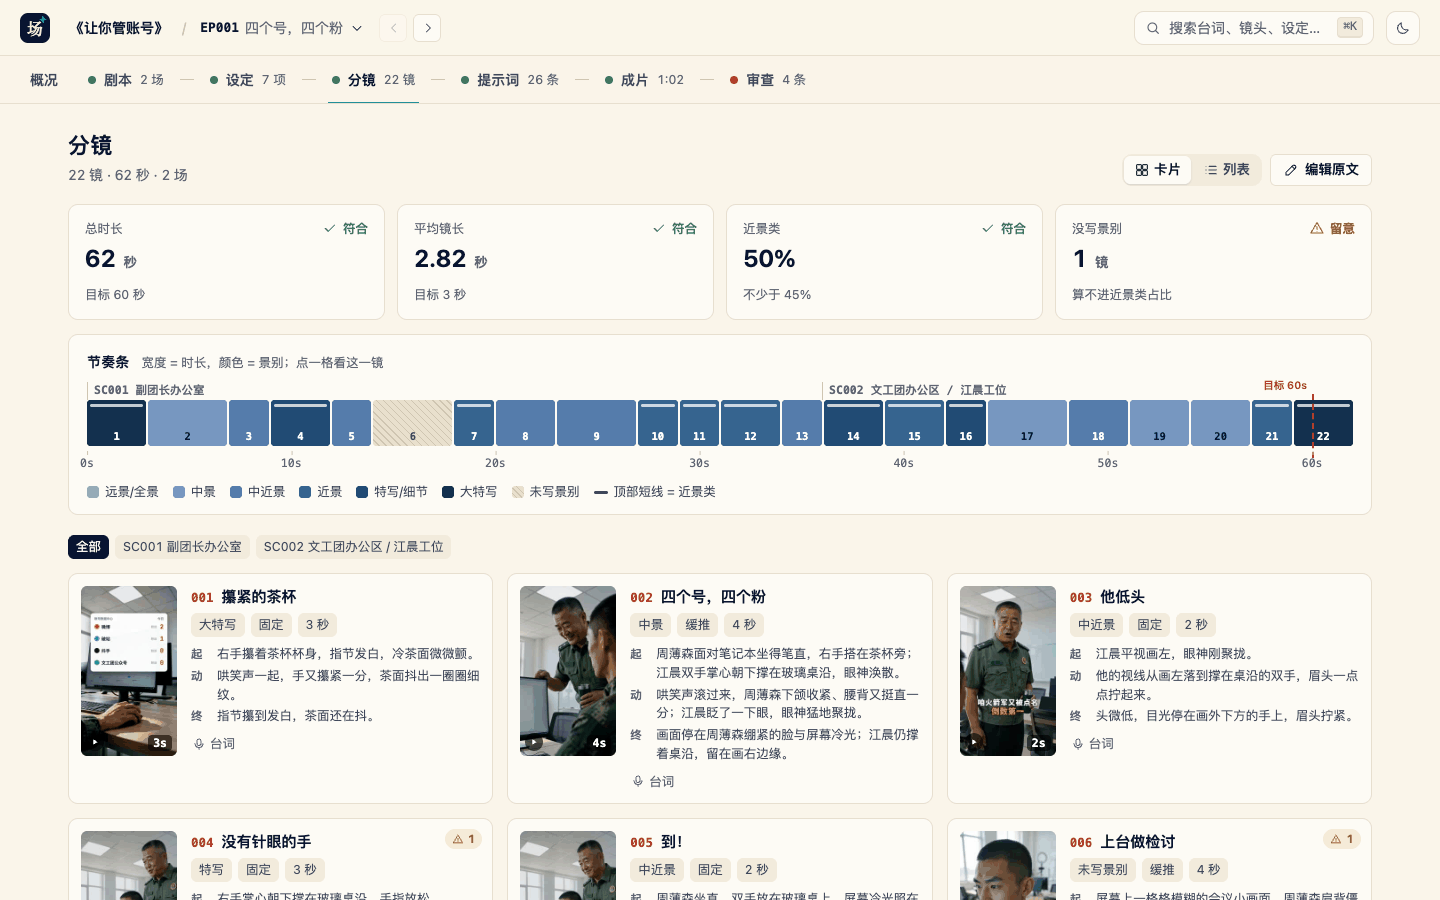Open thumbnail of shot 002 四个号，四个粉

click(x=568, y=671)
